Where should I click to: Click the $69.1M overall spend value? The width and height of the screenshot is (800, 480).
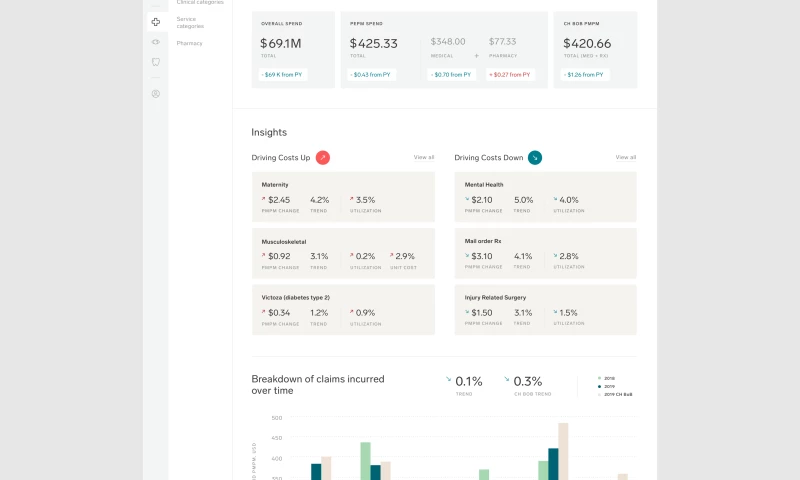tap(281, 44)
